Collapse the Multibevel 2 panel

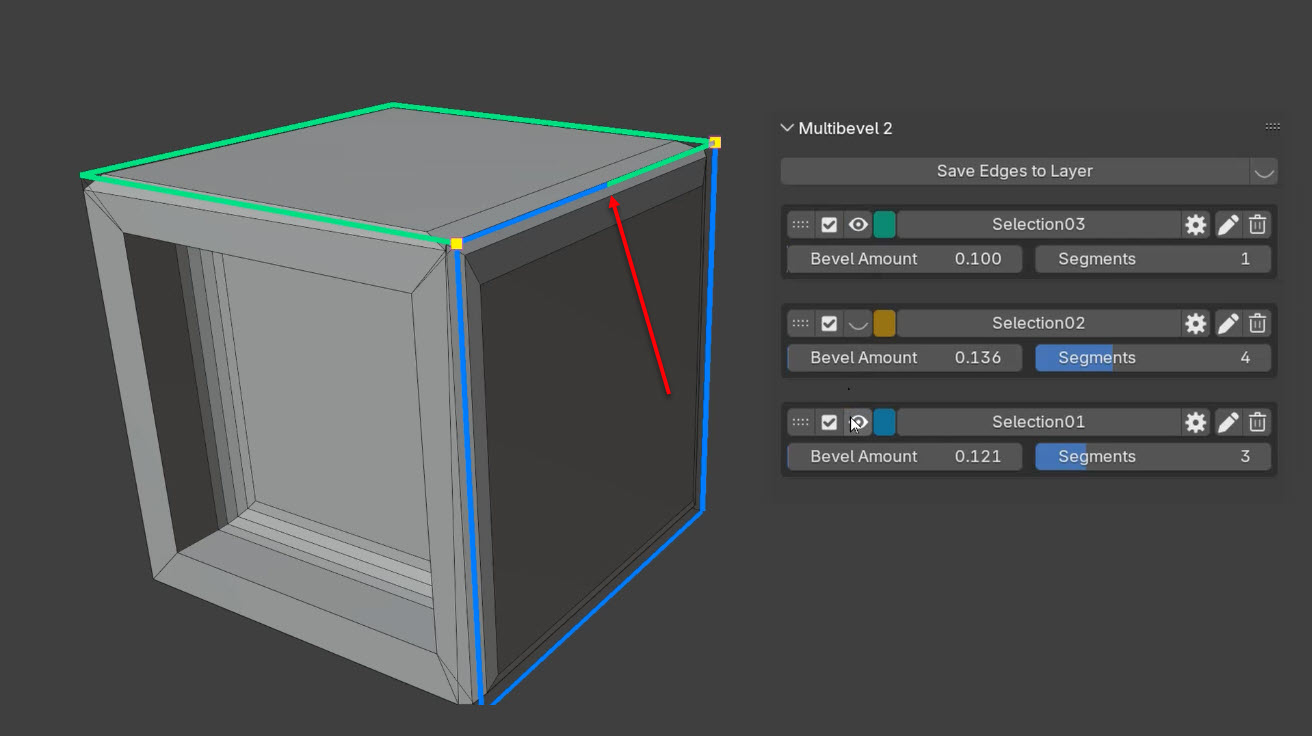pyautogui.click(x=787, y=128)
